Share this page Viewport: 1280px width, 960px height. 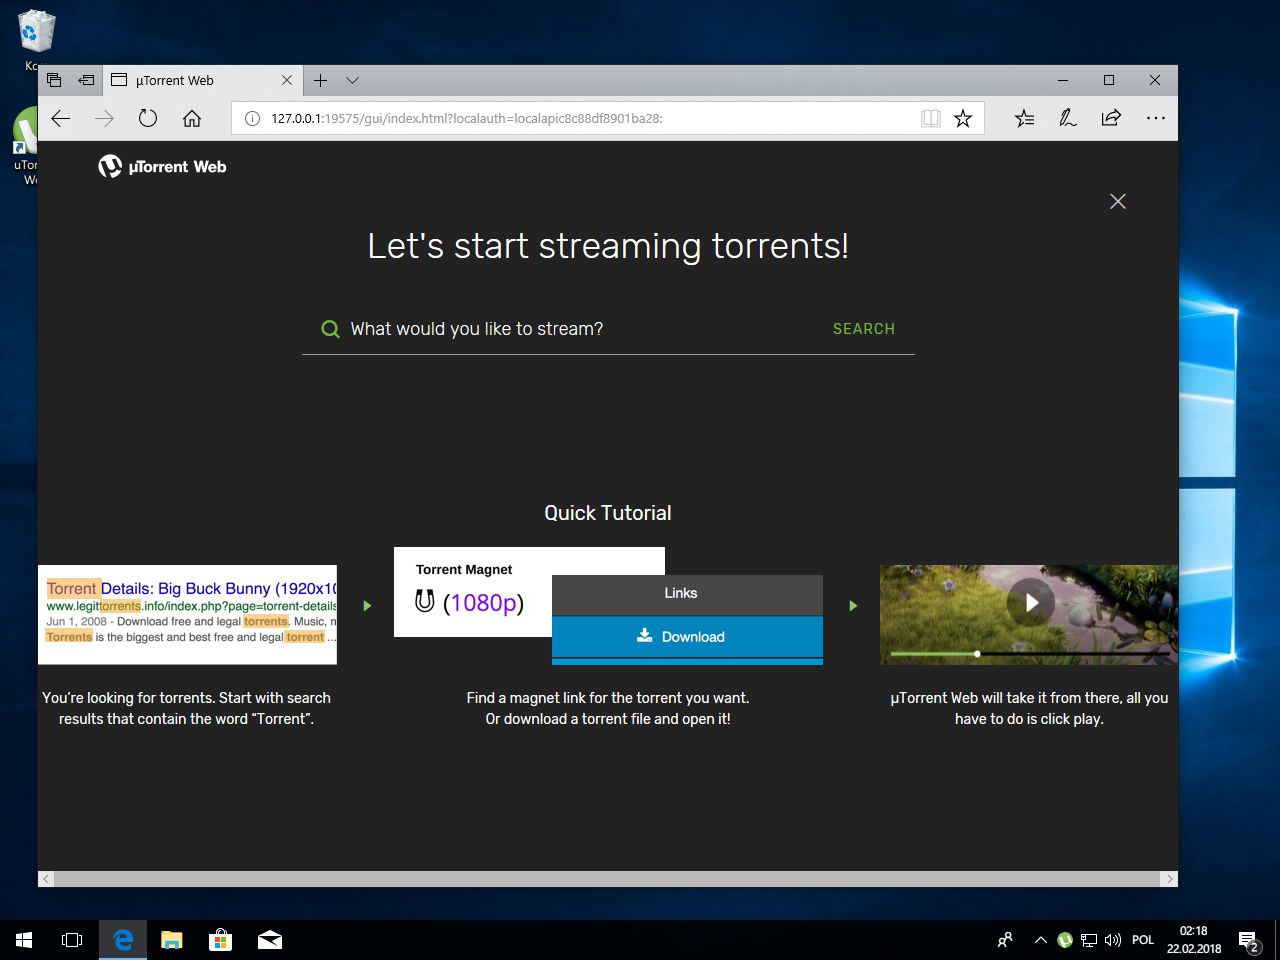coord(1111,118)
